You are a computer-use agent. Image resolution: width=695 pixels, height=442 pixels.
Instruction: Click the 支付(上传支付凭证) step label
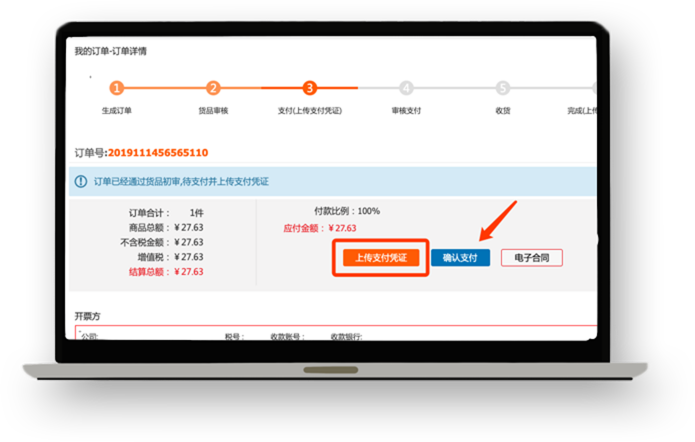point(309,110)
